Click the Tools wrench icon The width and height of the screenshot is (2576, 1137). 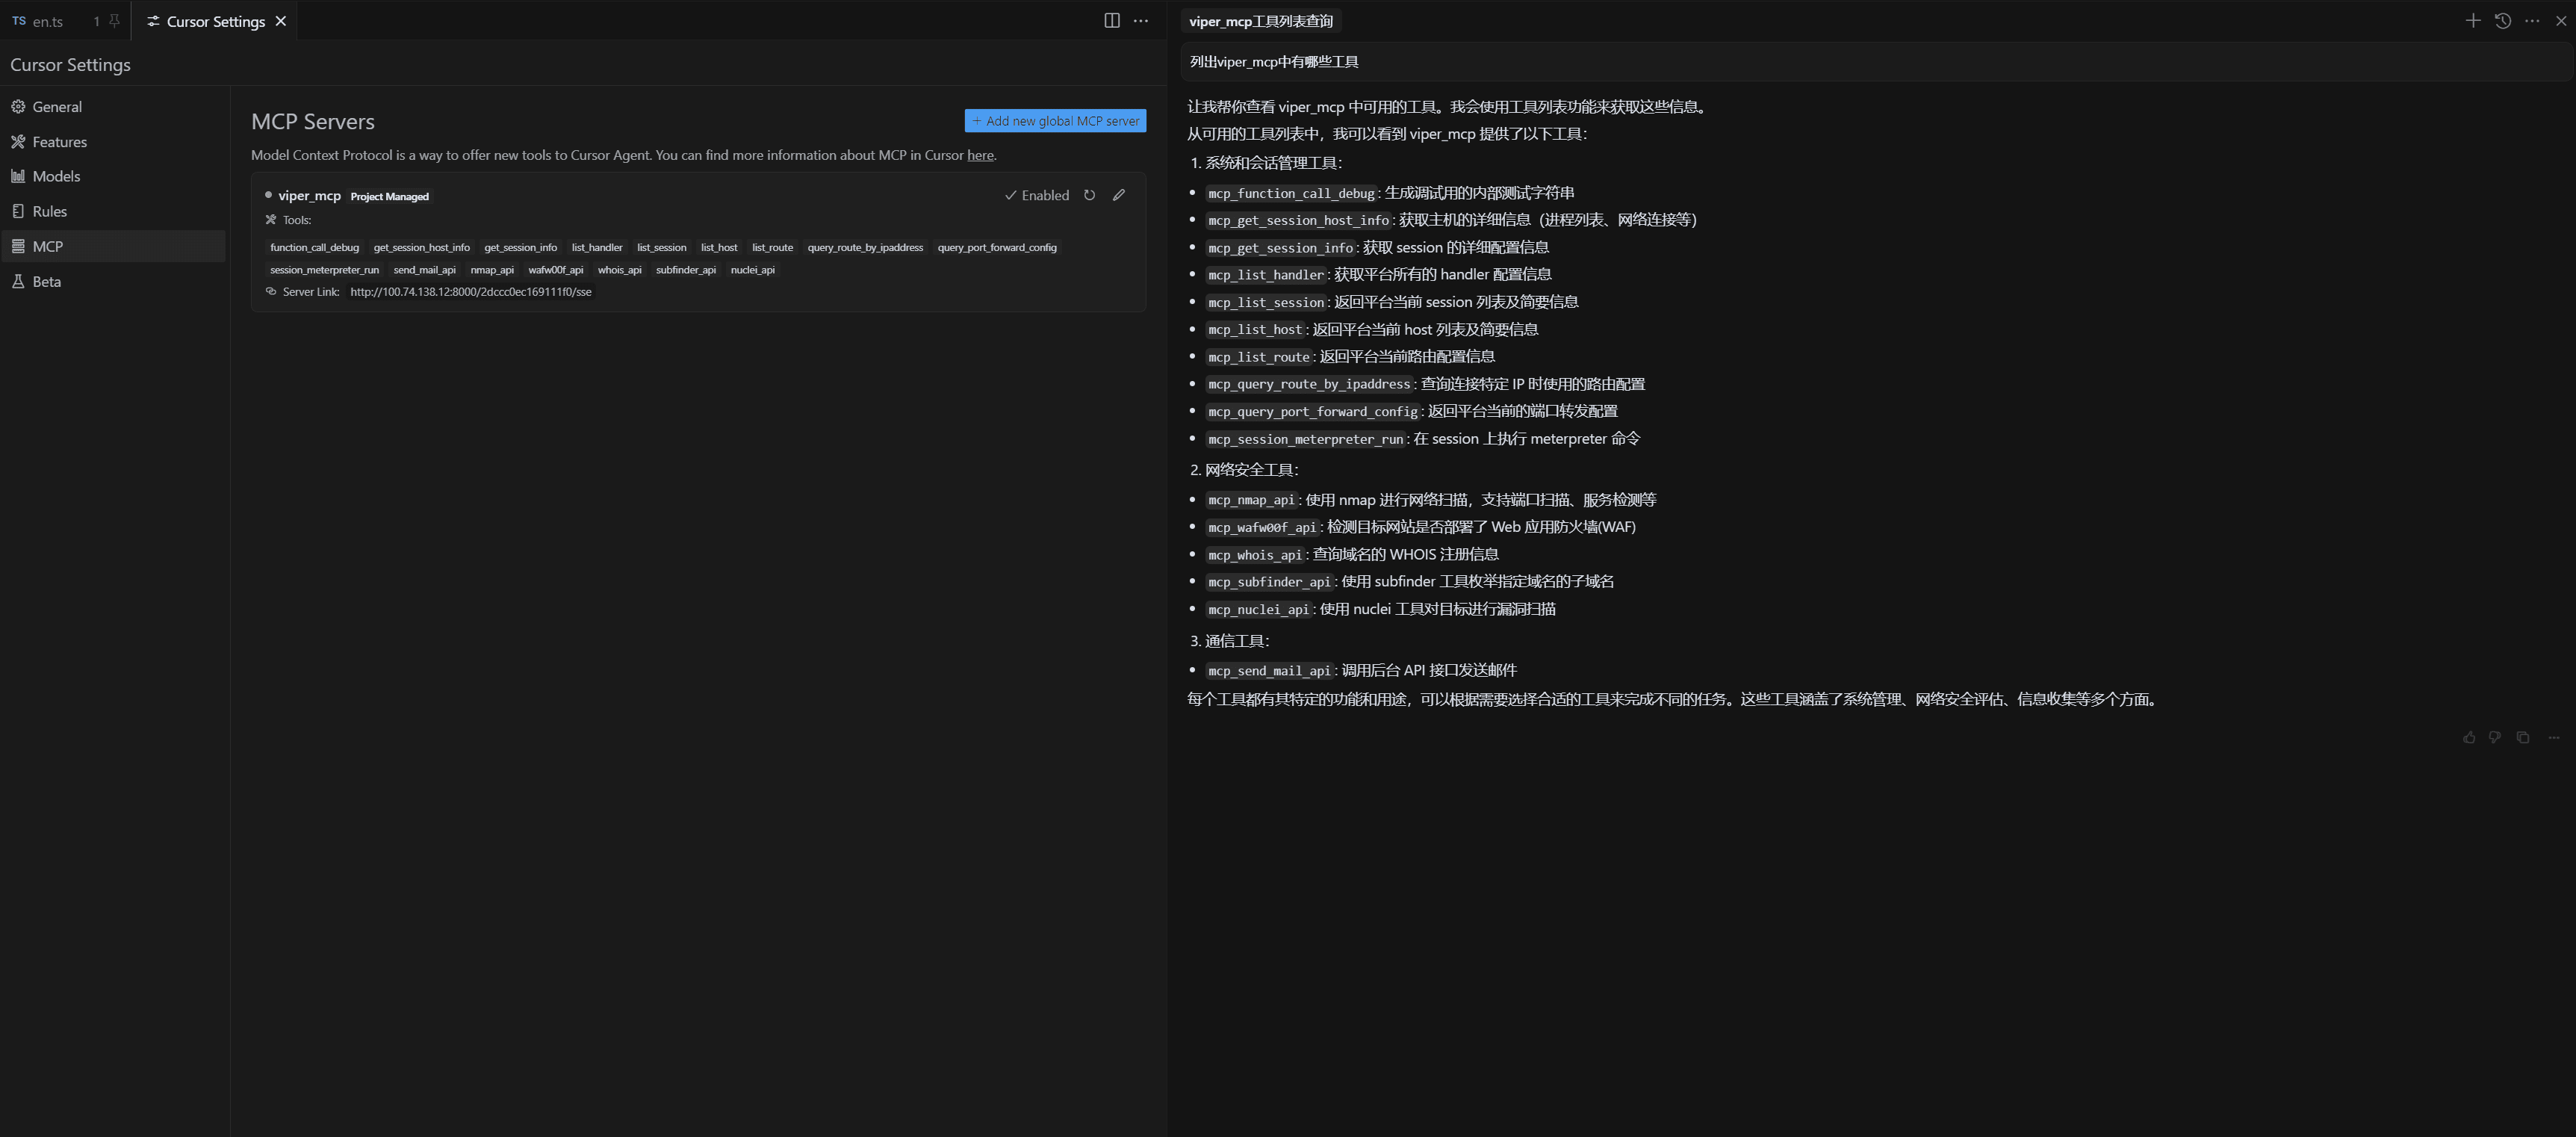tap(270, 220)
